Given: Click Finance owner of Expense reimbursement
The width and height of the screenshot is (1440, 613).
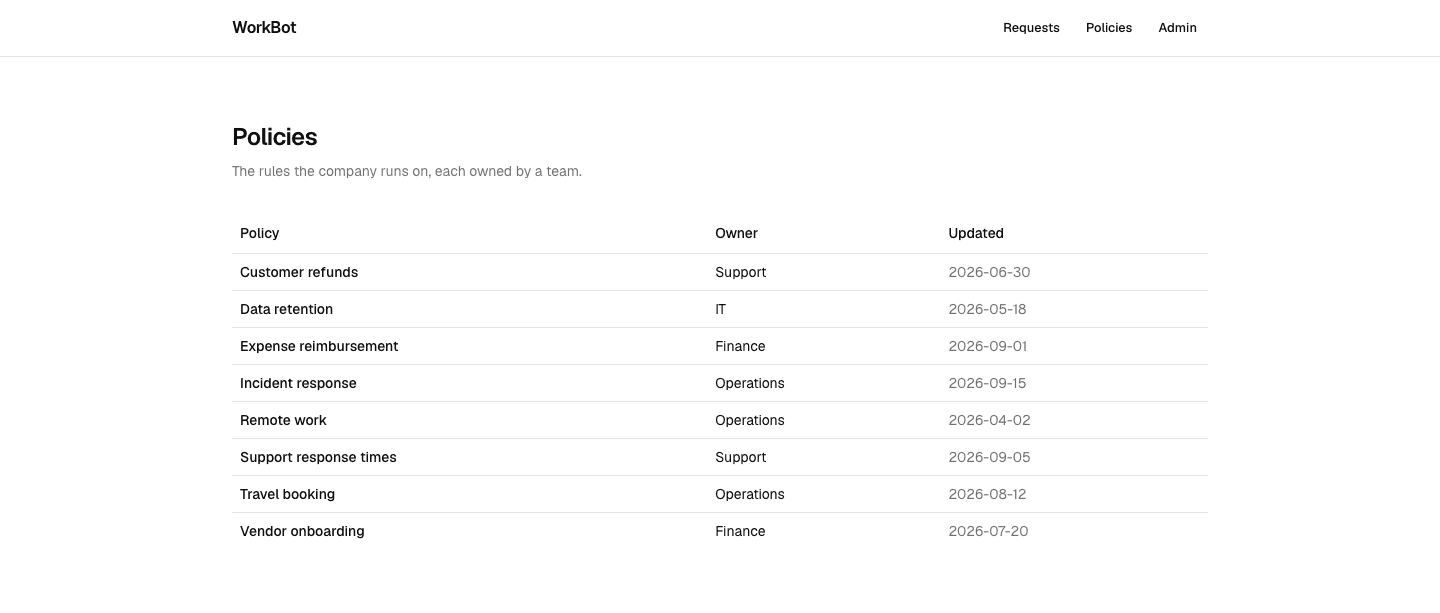Looking at the screenshot, I should point(740,346).
